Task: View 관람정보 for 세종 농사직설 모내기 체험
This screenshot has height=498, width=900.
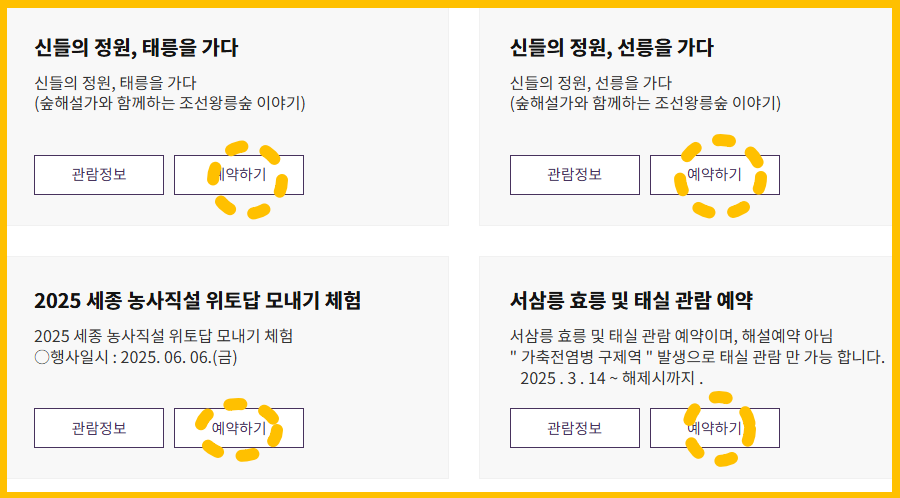Action: pyautogui.click(x=99, y=428)
